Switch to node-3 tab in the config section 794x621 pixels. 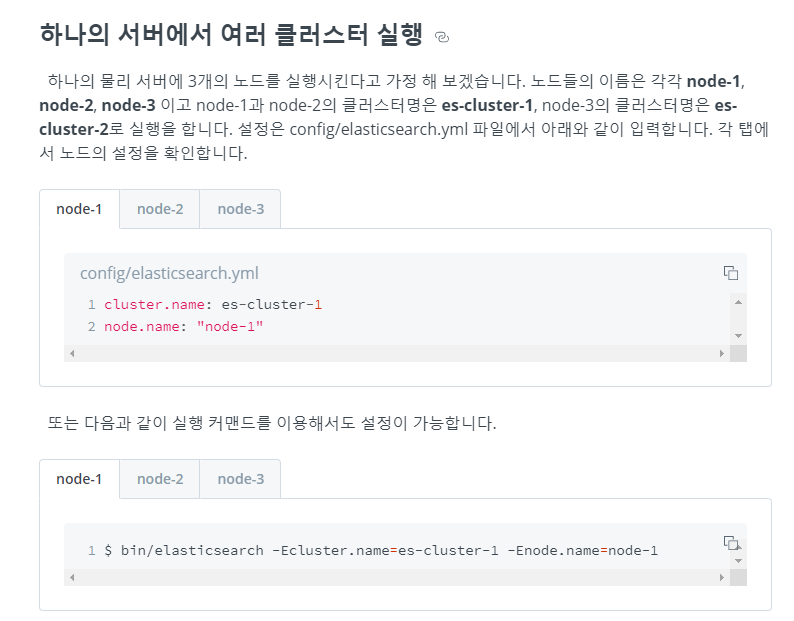tap(240, 209)
